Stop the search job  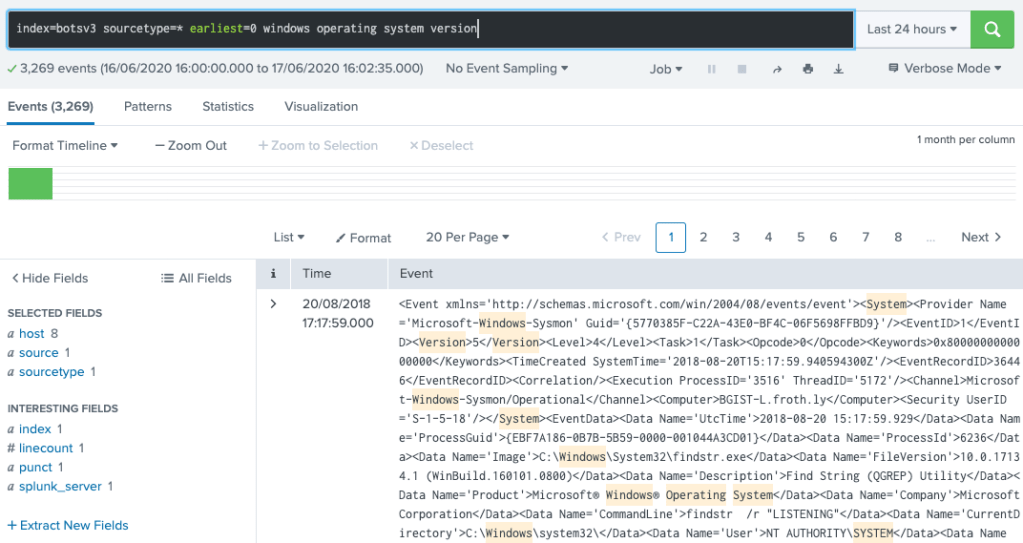742,69
